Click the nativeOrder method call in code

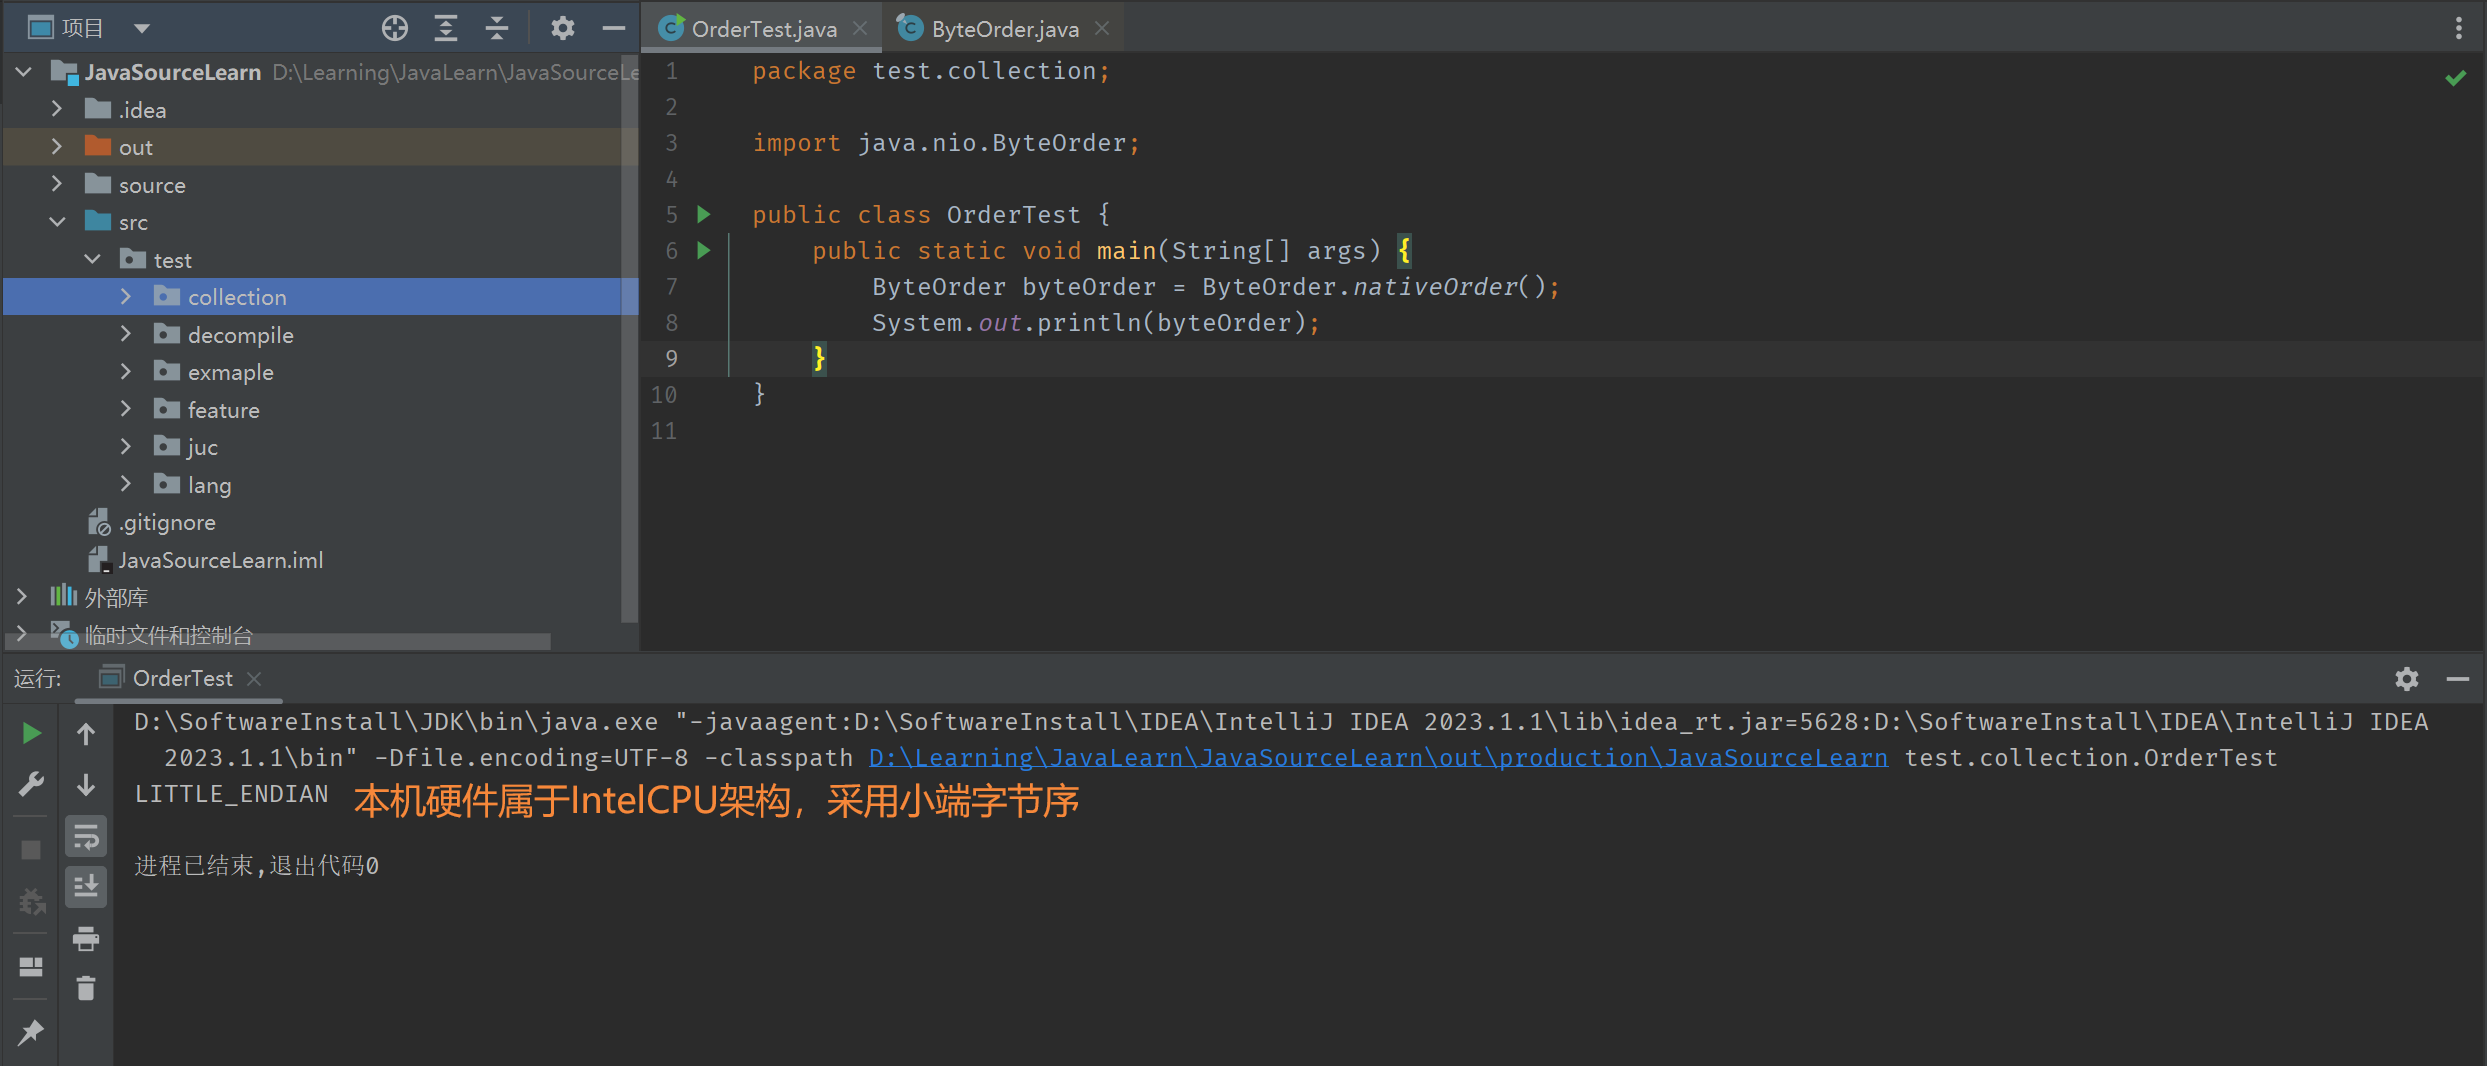1435,287
